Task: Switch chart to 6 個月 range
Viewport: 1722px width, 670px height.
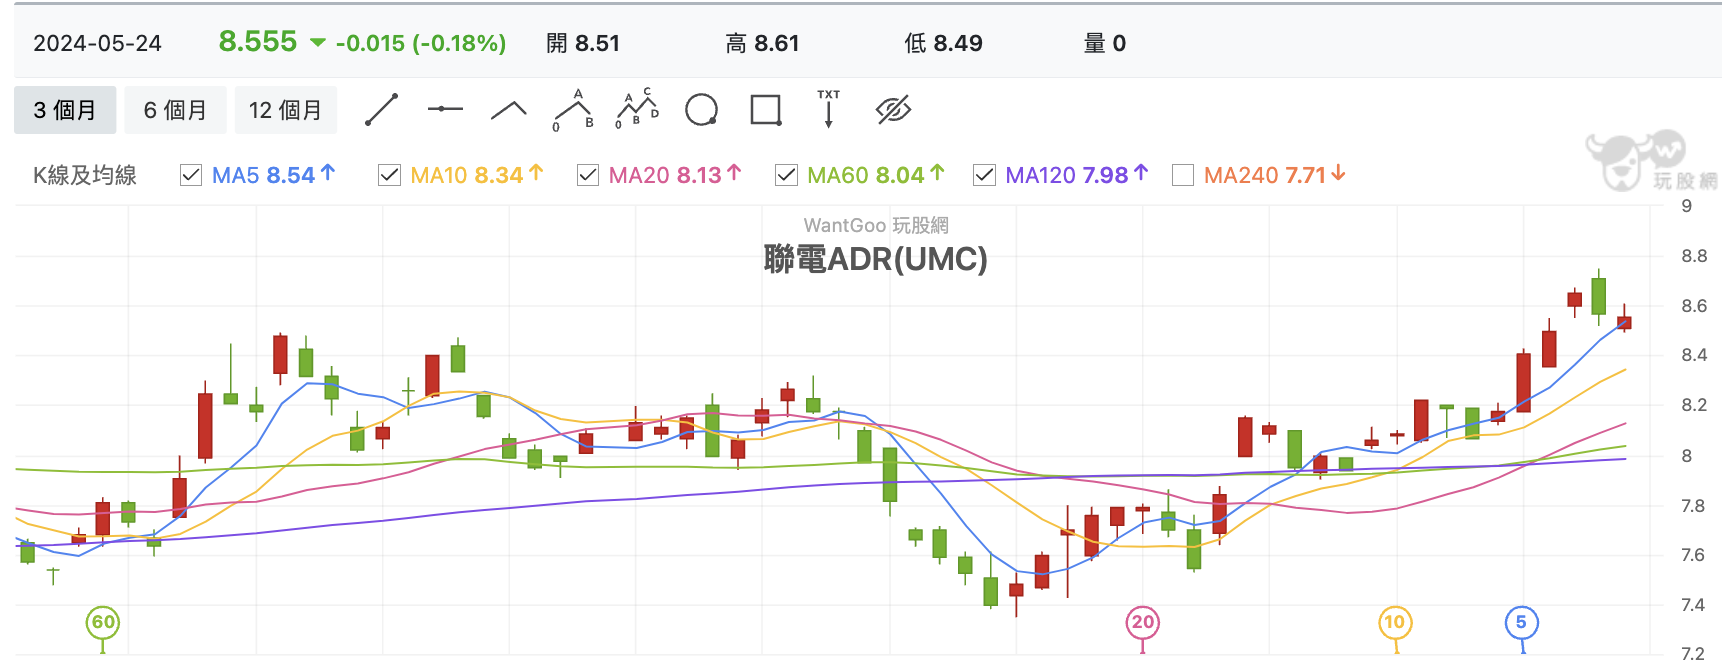Action: [x=175, y=110]
